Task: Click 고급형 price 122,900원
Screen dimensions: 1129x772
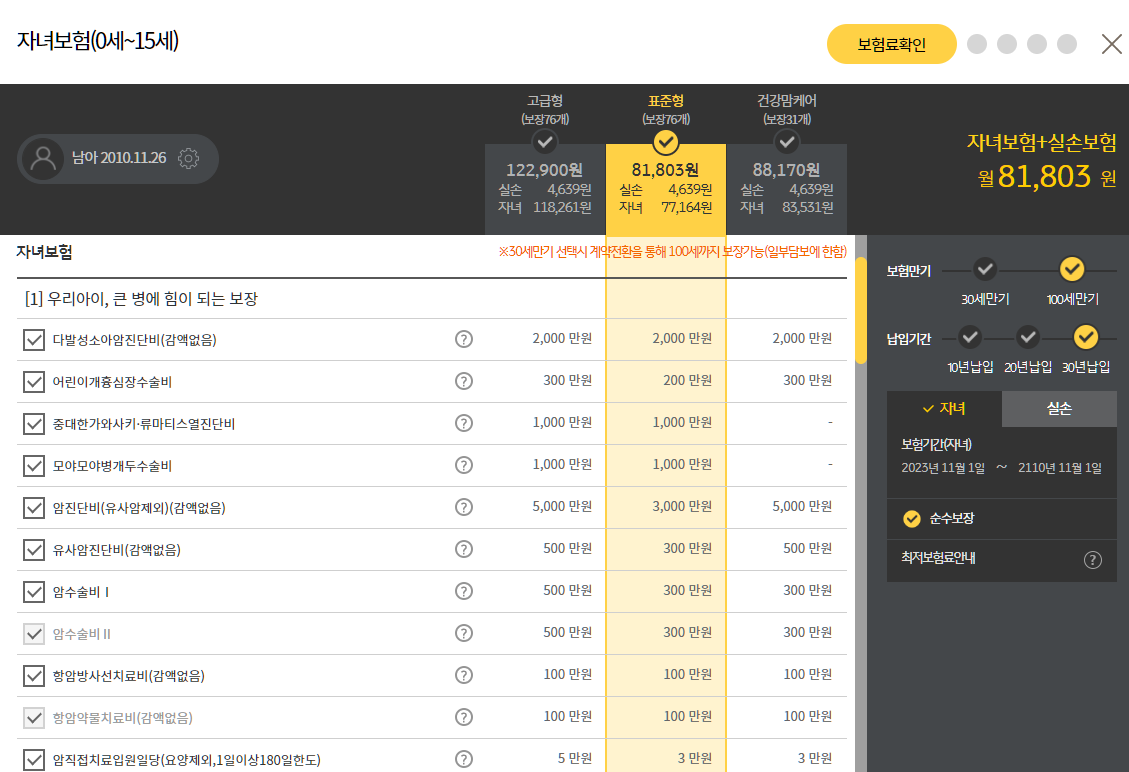Action: (544, 170)
